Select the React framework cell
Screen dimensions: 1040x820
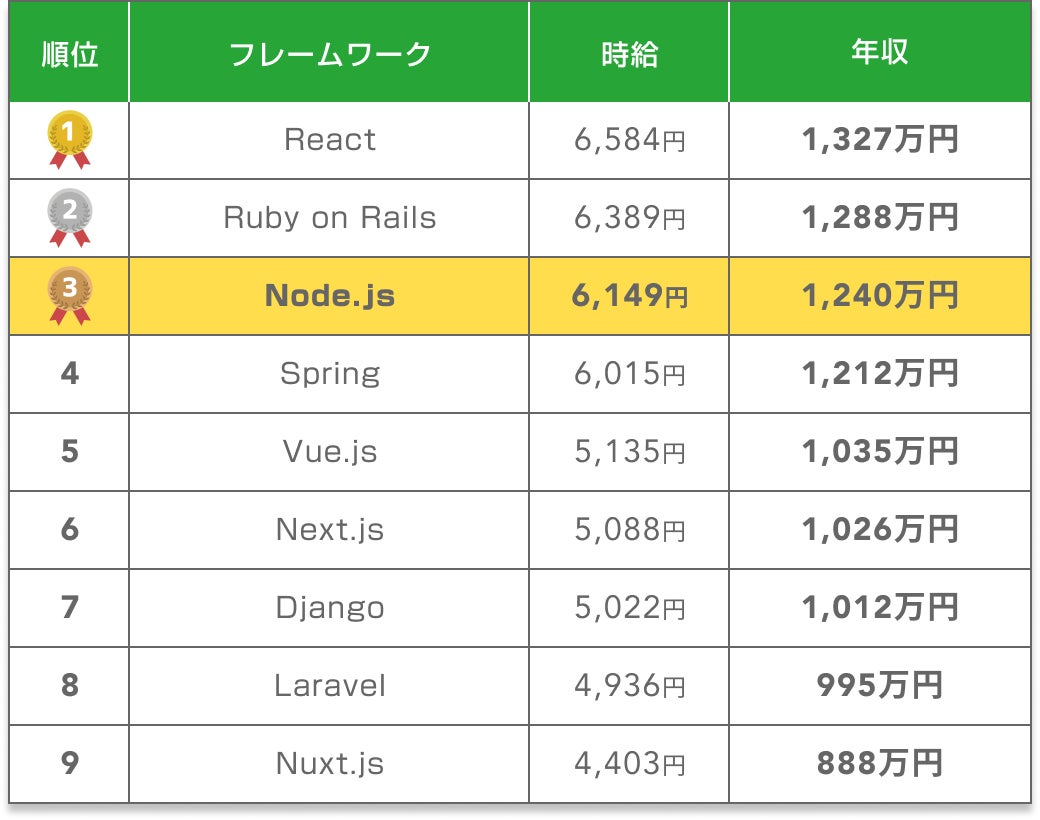click(330, 140)
